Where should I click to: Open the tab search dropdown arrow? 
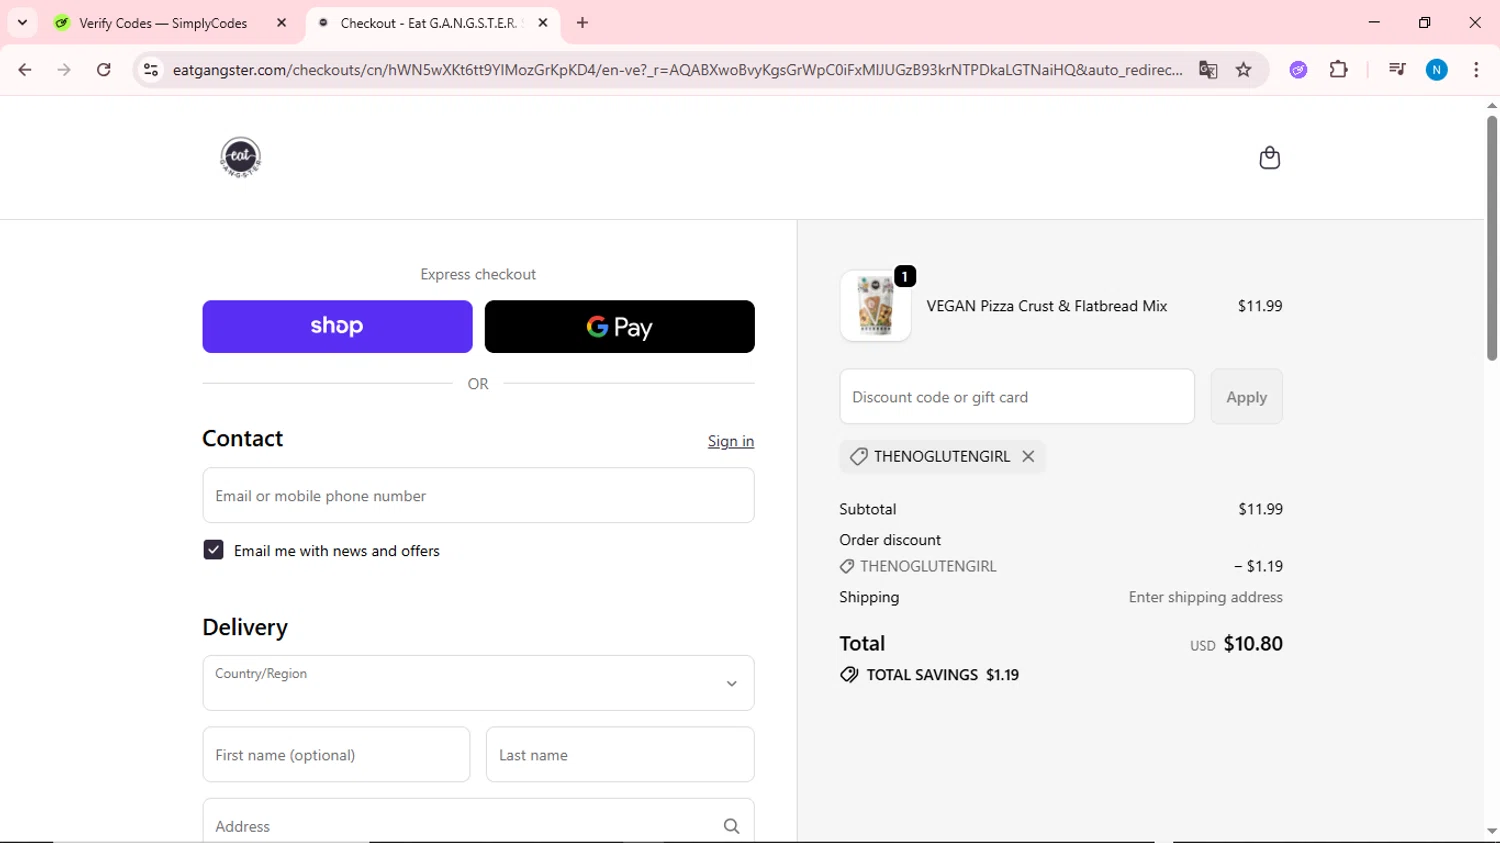(x=22, y=22)
